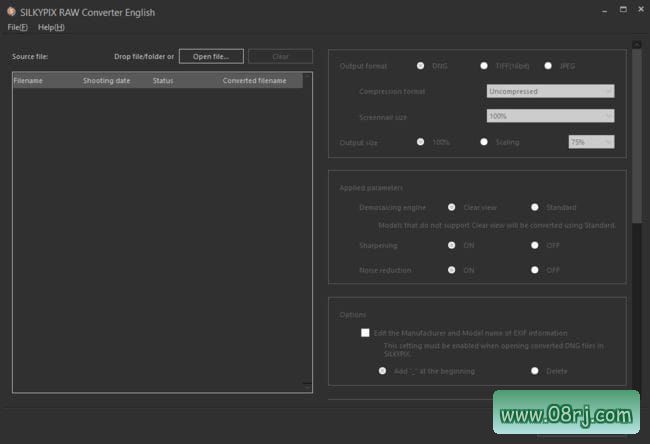The image size is (650, 444).
Task: Turn Sharpening OFF
Action: click(535, 245)
